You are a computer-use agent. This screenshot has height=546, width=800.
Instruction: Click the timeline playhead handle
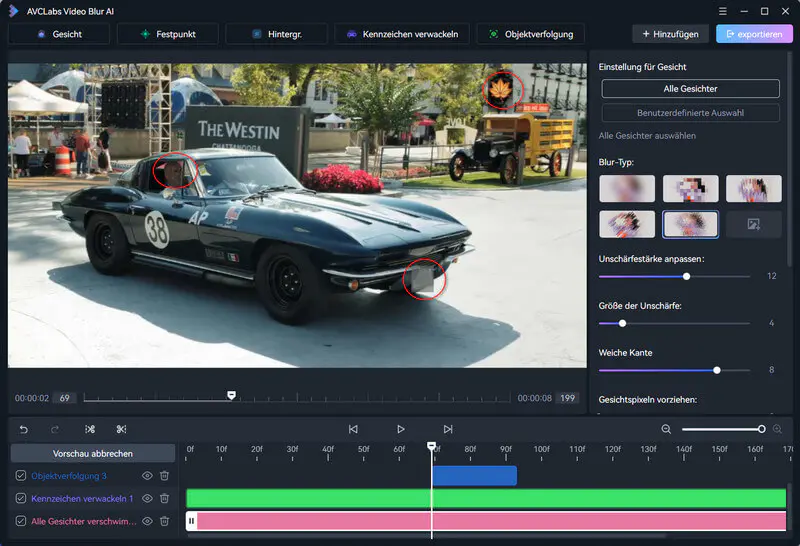click(x=432, y=446)
